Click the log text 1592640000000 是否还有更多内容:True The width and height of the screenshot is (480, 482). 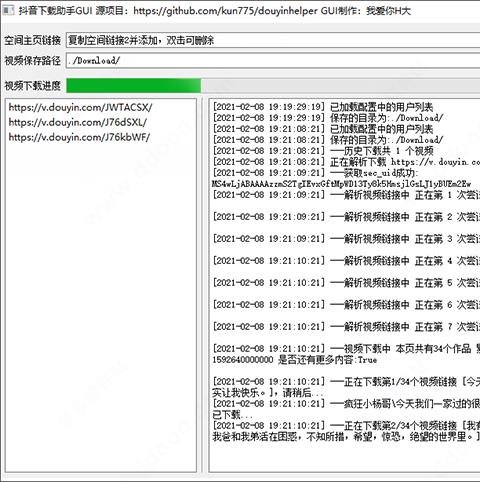click(295, 360)
